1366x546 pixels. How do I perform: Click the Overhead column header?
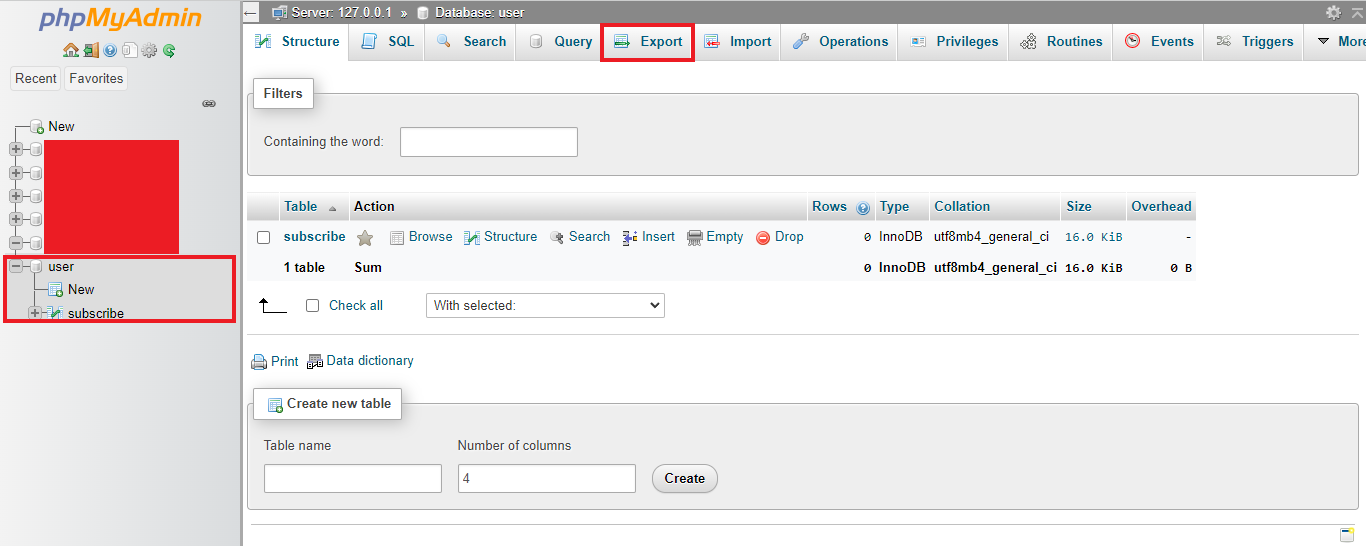[1161, 207]
